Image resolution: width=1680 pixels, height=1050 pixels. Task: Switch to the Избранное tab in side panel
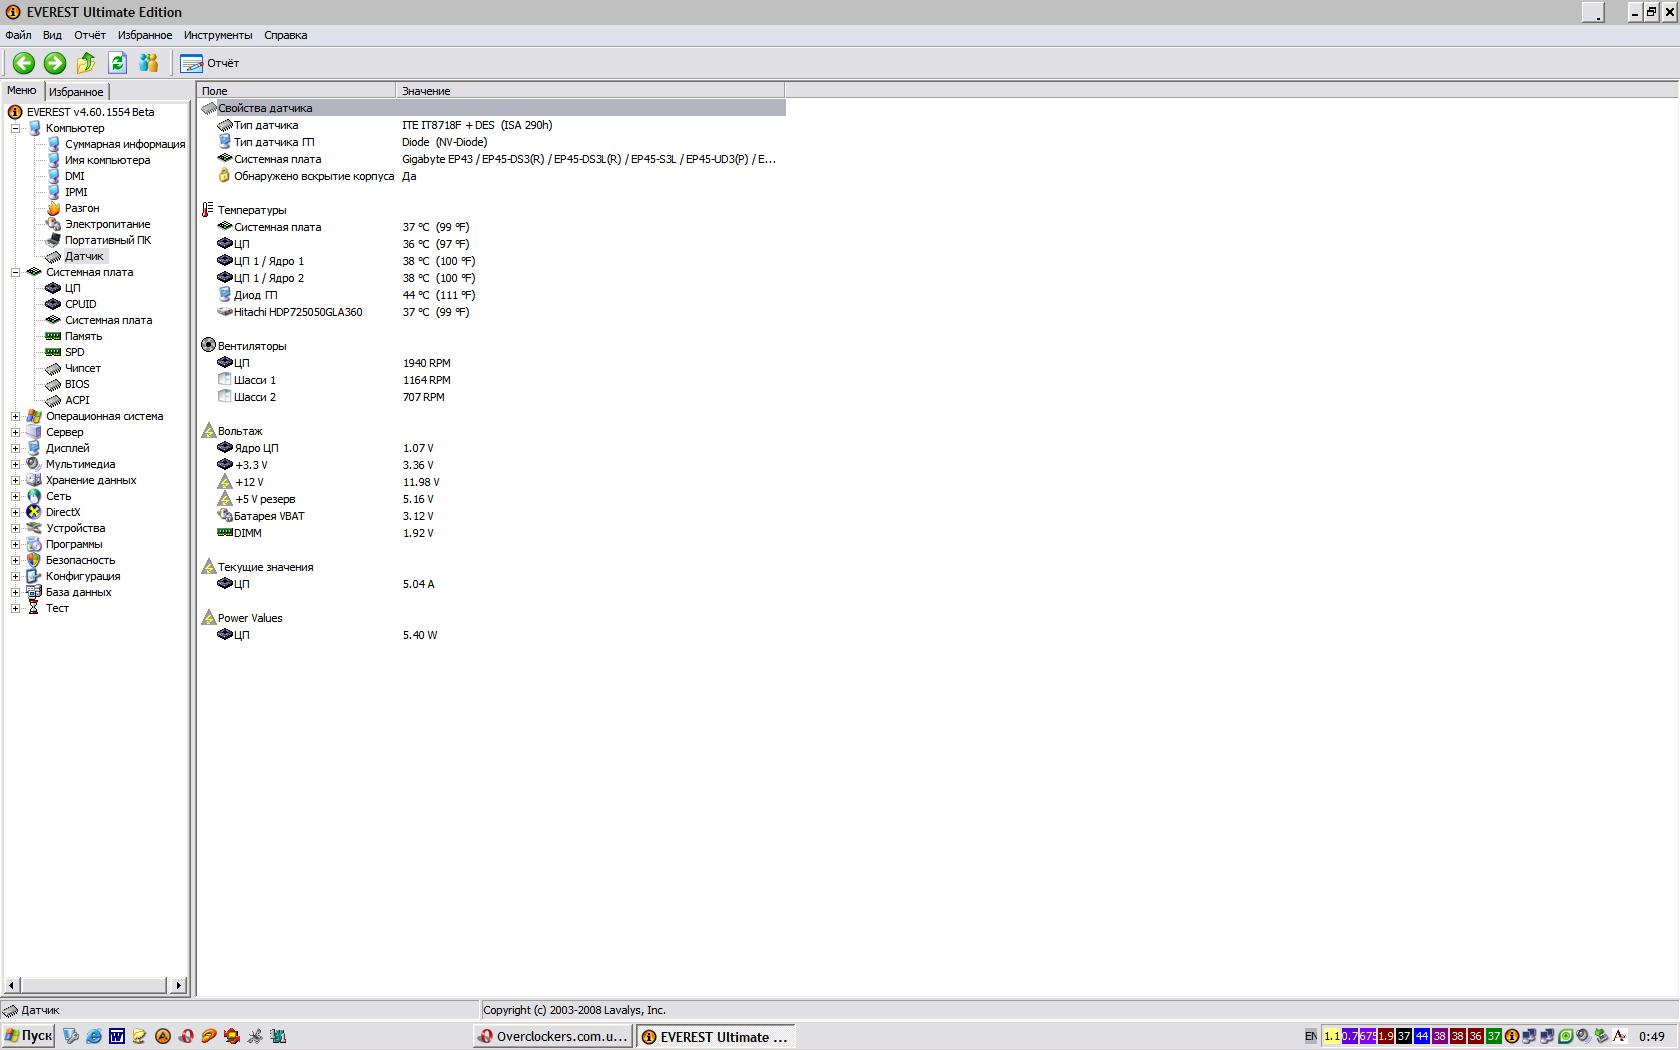pyautogui.click(x=76, y=91)
